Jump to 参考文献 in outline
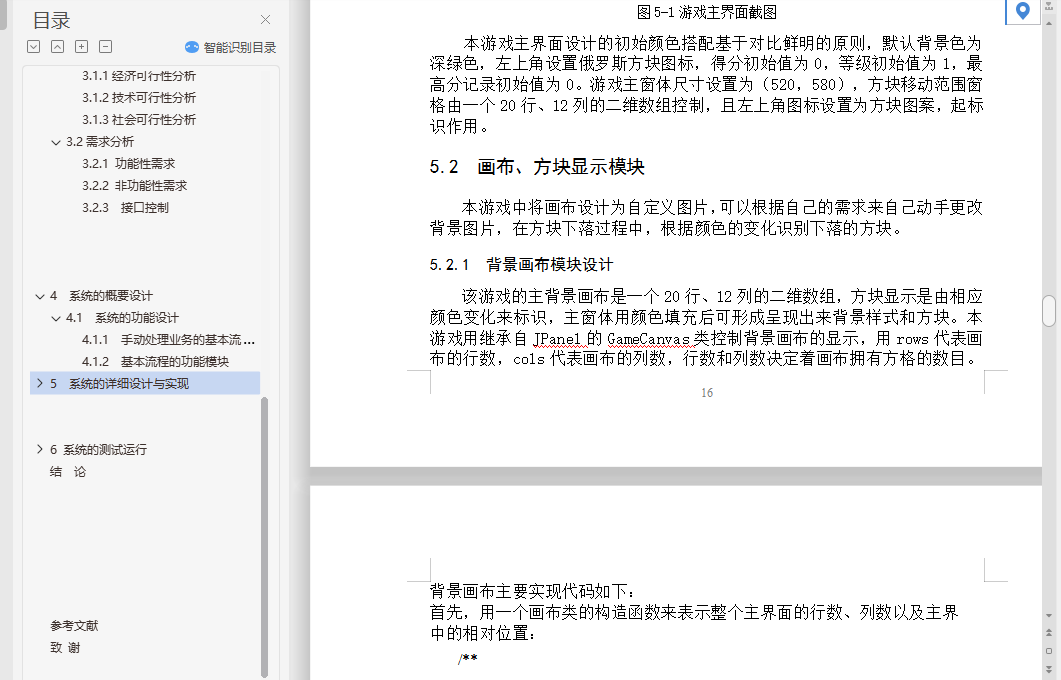Viewport: 1061px width, 680px height. coord(74,626)
